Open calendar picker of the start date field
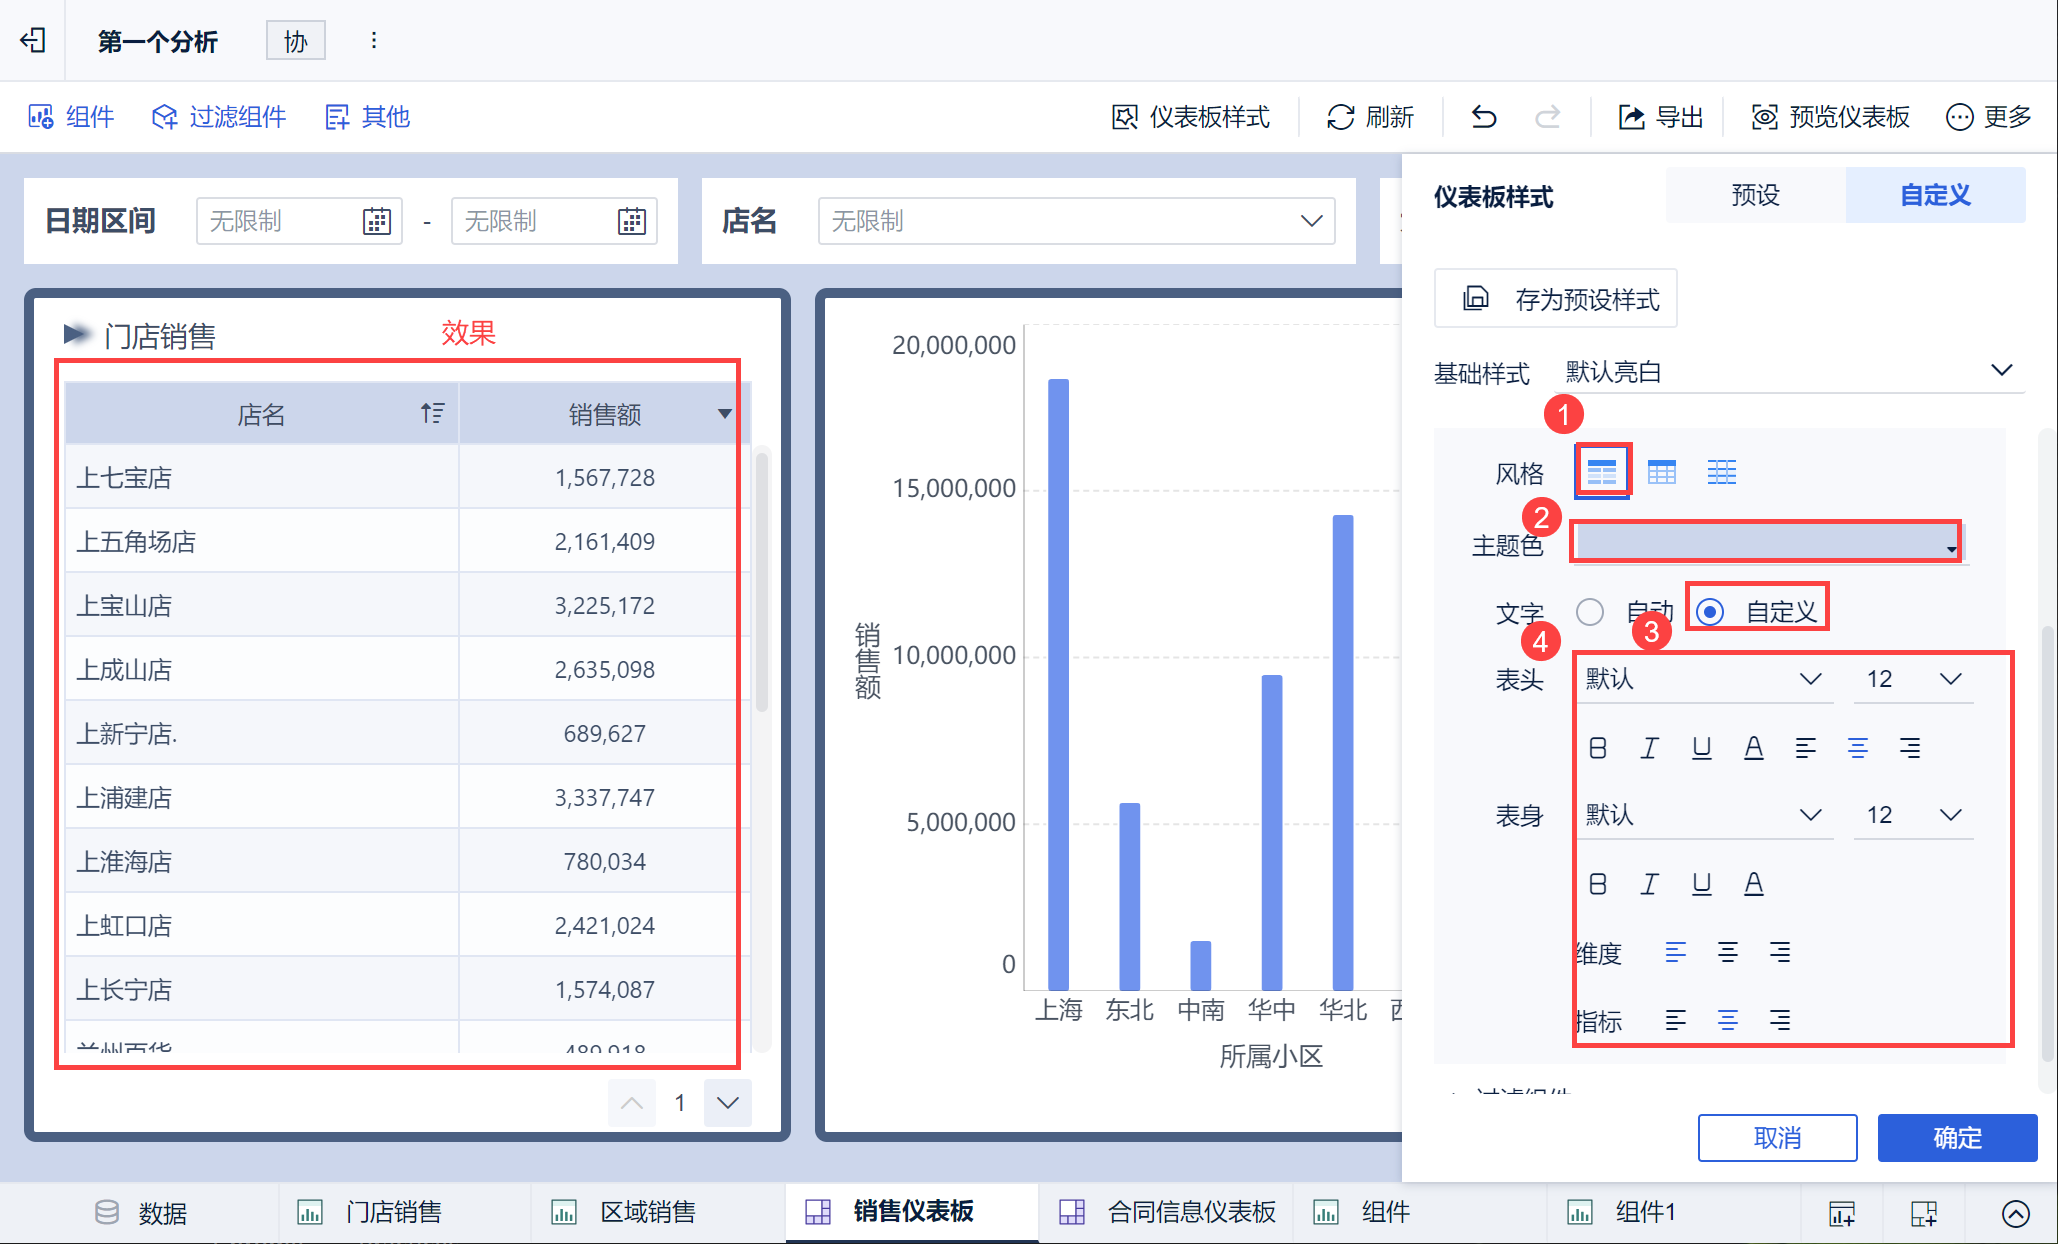This screenshot has height=1244, width=2058. [x=376, y=221]
